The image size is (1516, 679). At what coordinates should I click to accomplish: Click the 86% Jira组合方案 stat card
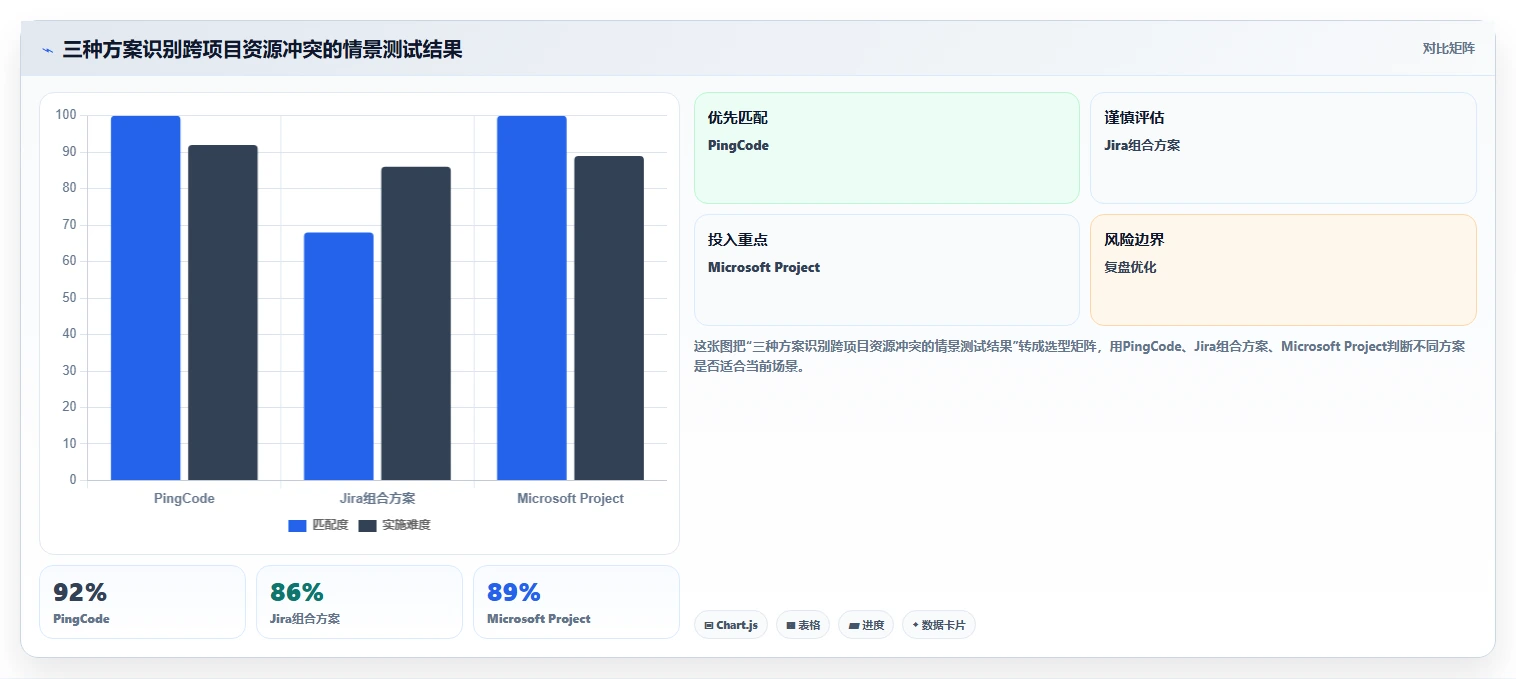tap(359, 602)
